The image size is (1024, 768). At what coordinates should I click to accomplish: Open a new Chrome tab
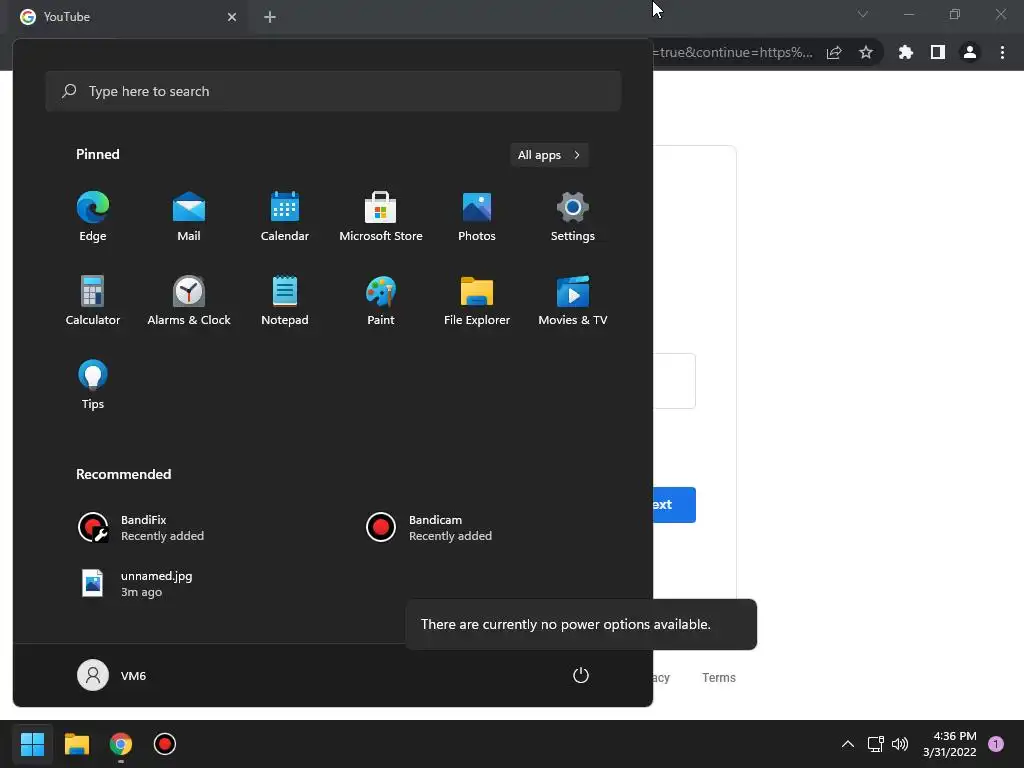point(270,17)
